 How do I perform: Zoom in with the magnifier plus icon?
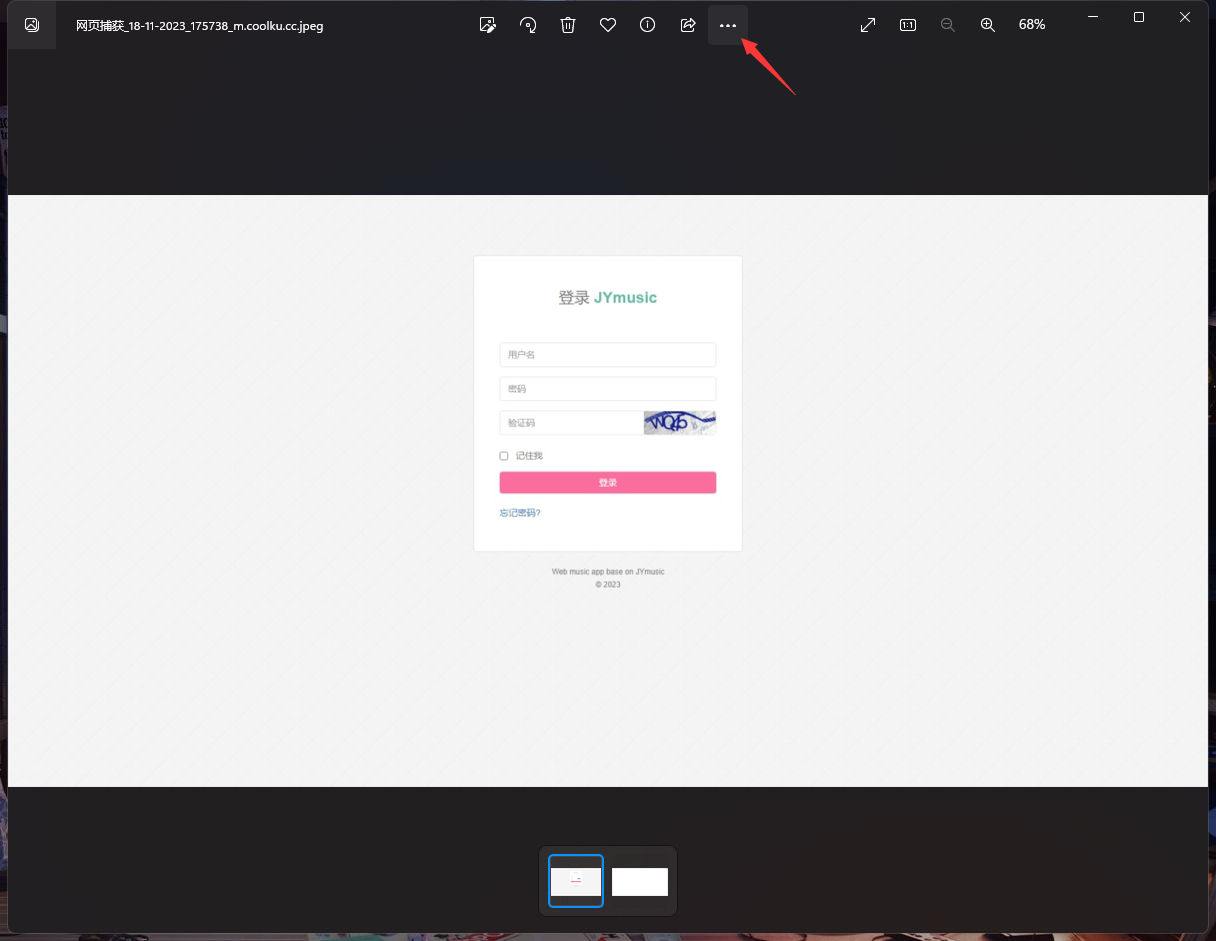click(x=988, y=25)
